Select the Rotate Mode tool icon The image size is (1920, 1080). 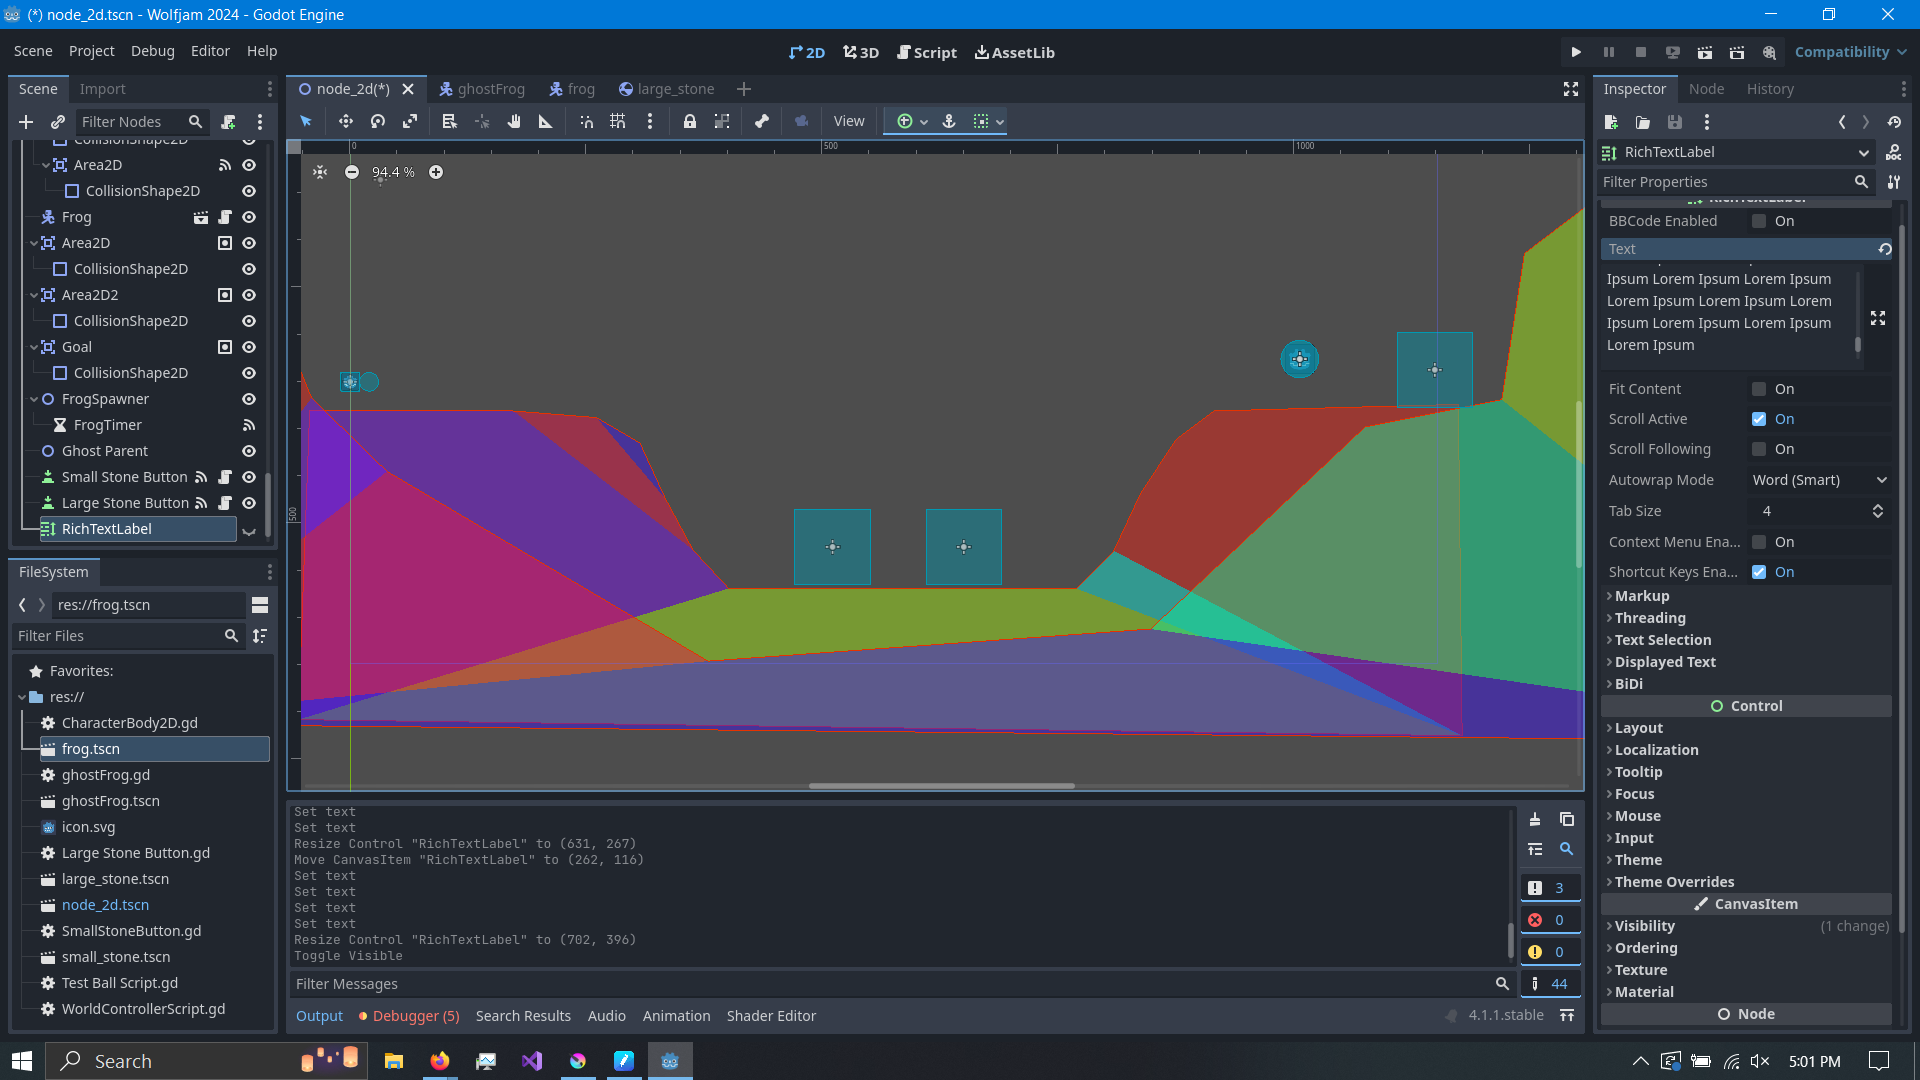(x=378, y=121)
